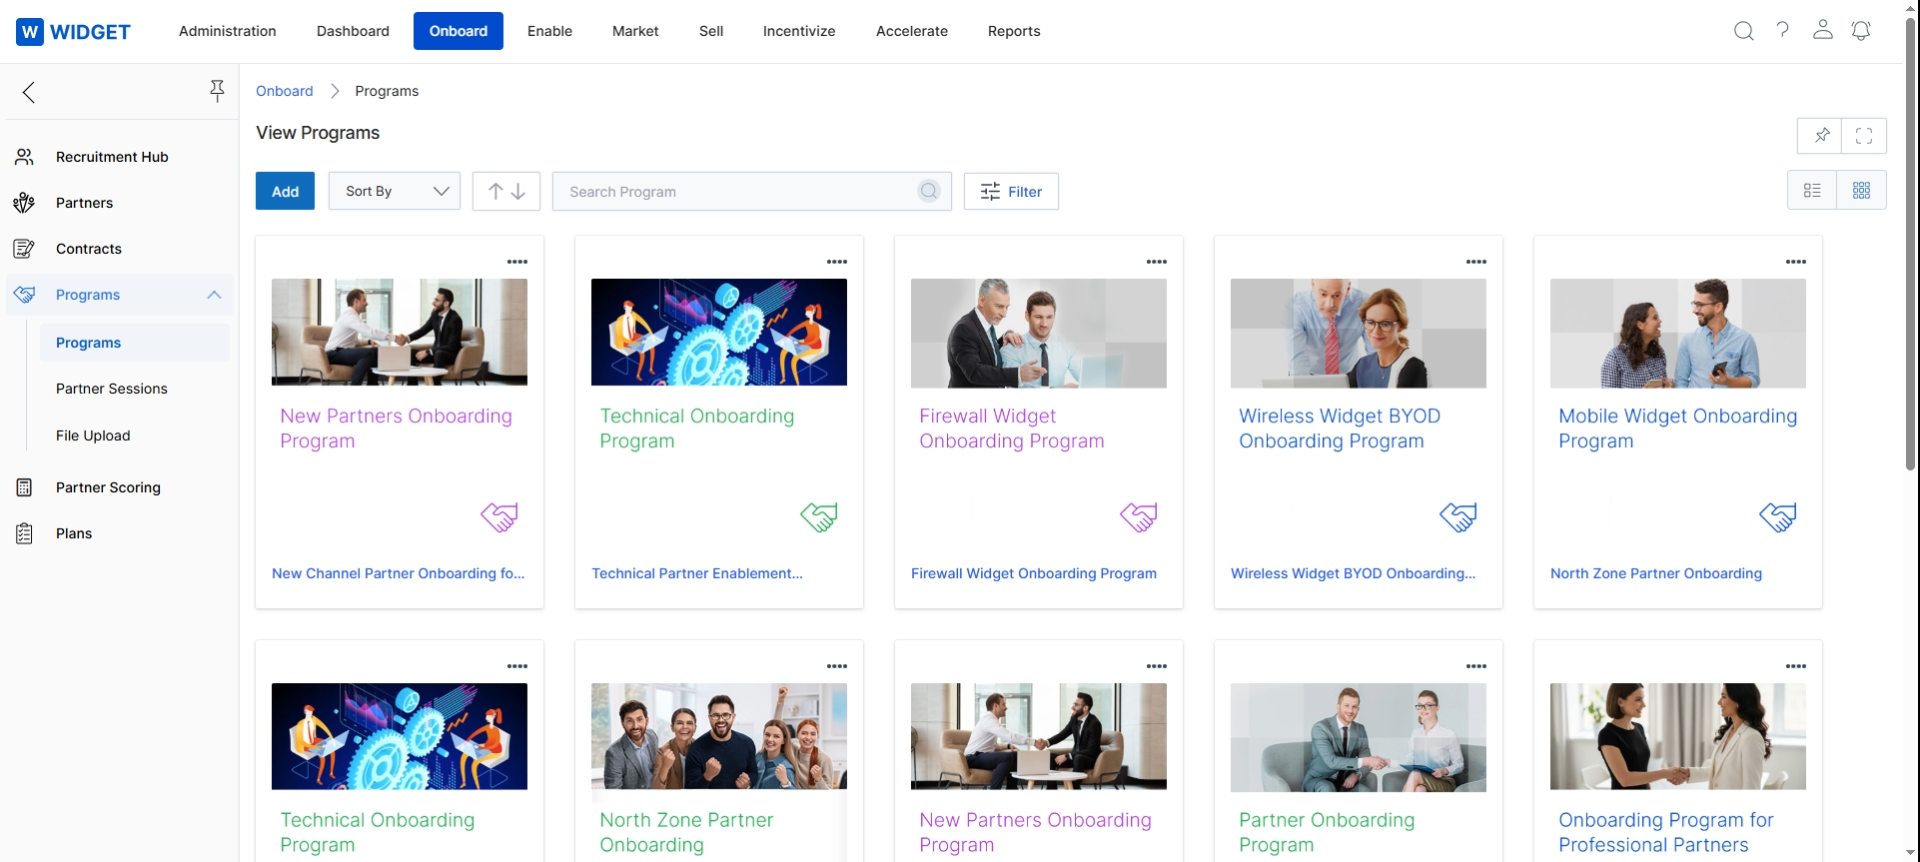Image resolution: width=1920 pixels, height=862 pixels.
Task: Open Technical Partner Enablement link
Action: (x=697, y=574)
